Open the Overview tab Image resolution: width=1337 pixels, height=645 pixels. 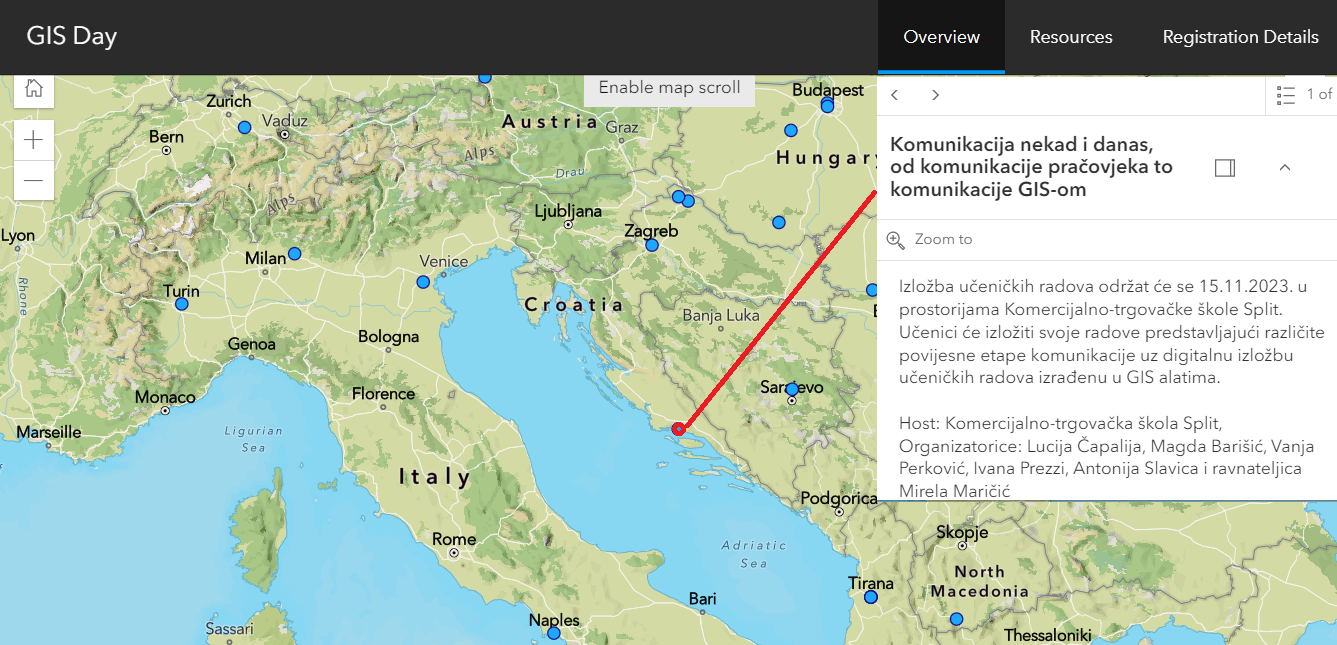[941, 37]
